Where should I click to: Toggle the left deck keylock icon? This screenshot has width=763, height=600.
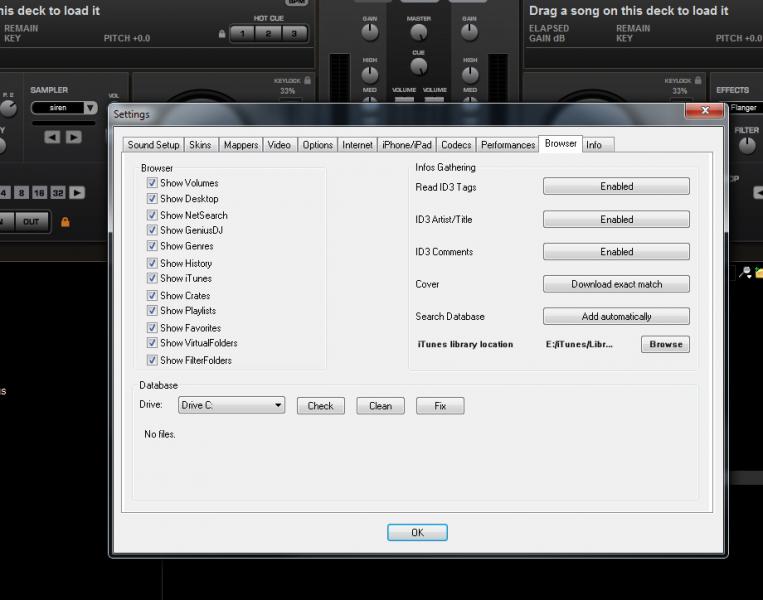click(307, 80)
